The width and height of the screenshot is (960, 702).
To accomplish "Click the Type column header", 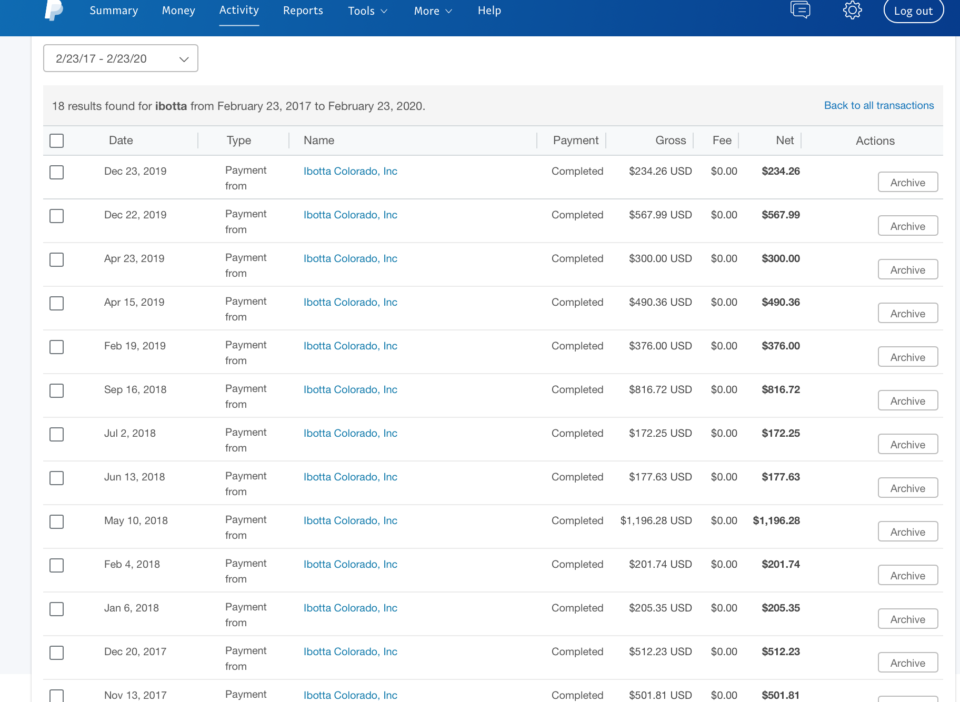I will [x=239, y=140].
